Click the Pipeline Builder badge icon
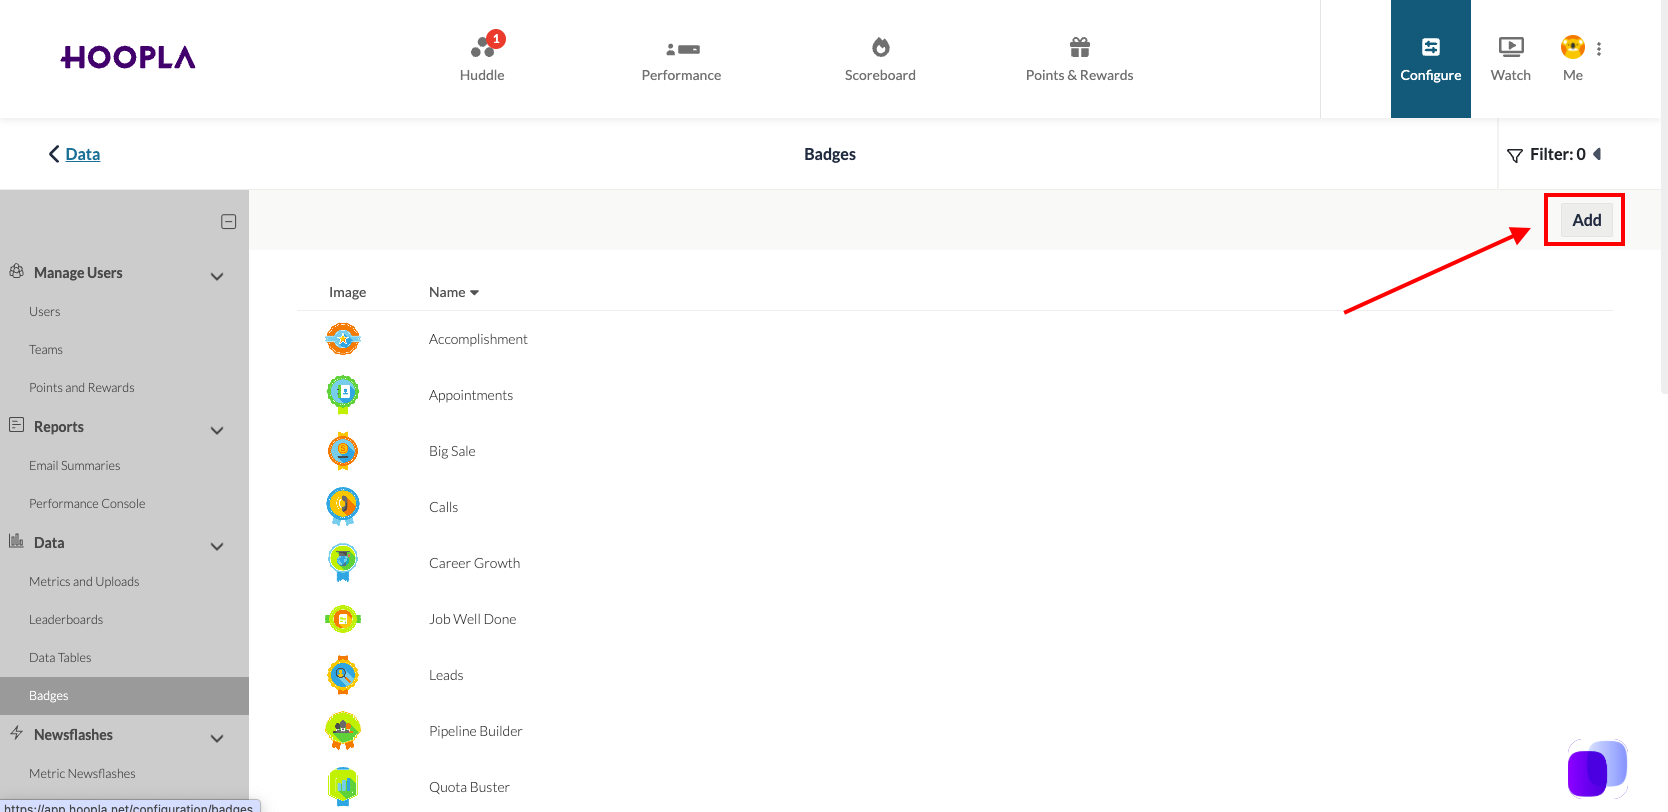Image resolution: width=1668 pixels, height=812 pixels. 343,731
